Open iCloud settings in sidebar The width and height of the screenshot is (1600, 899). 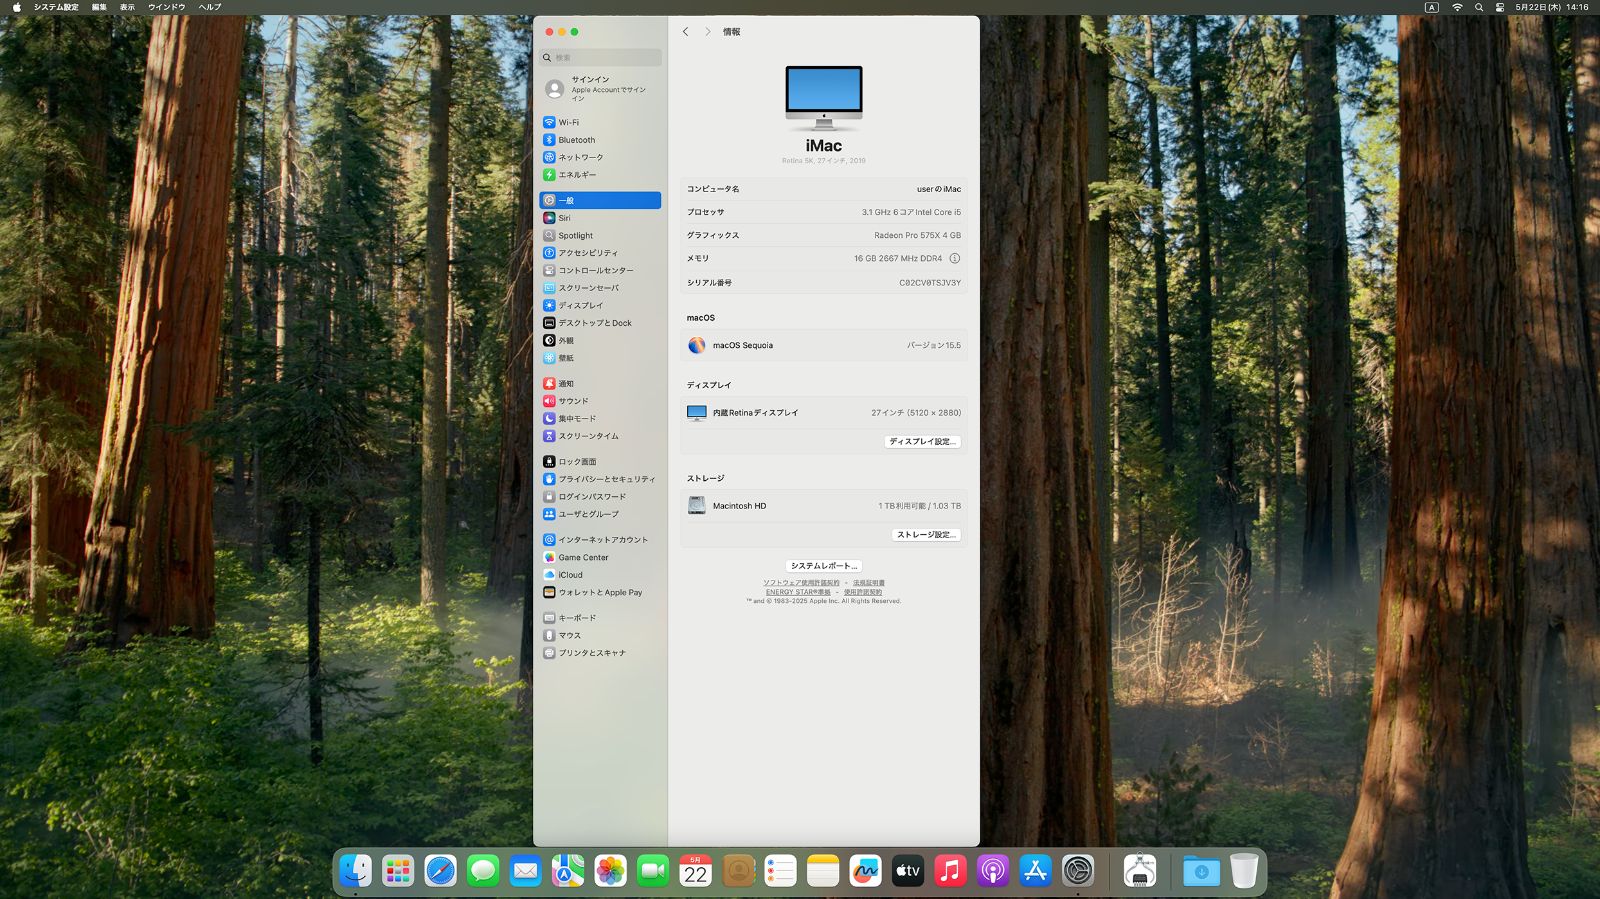pyautogui.click(x=600, y=575)
